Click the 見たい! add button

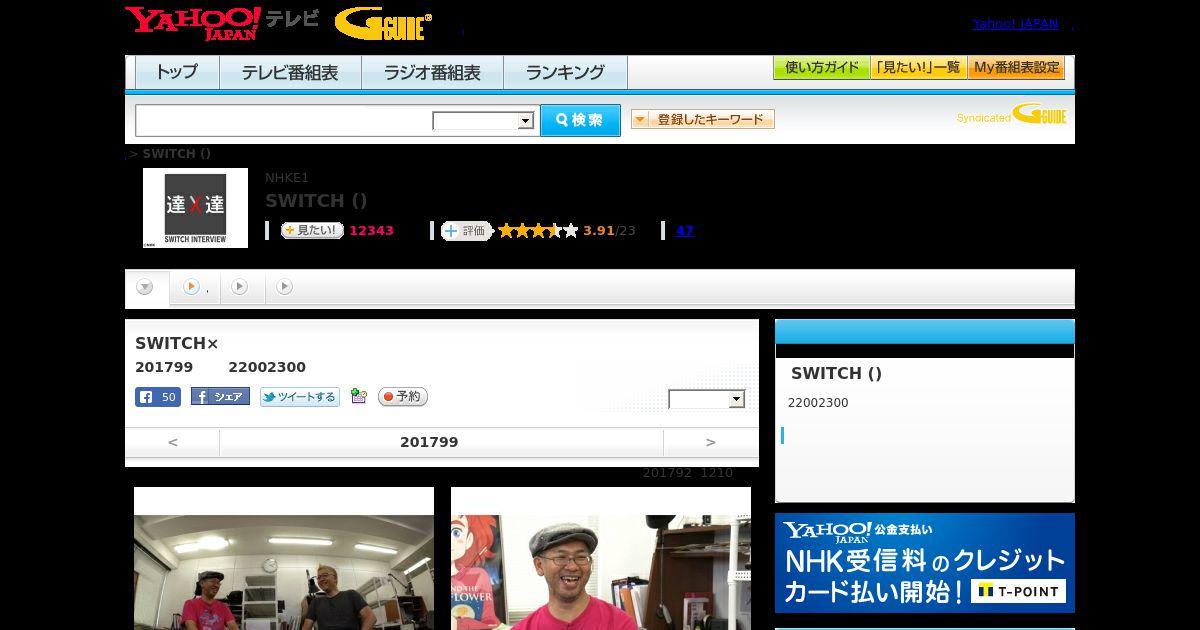[312, 230]
